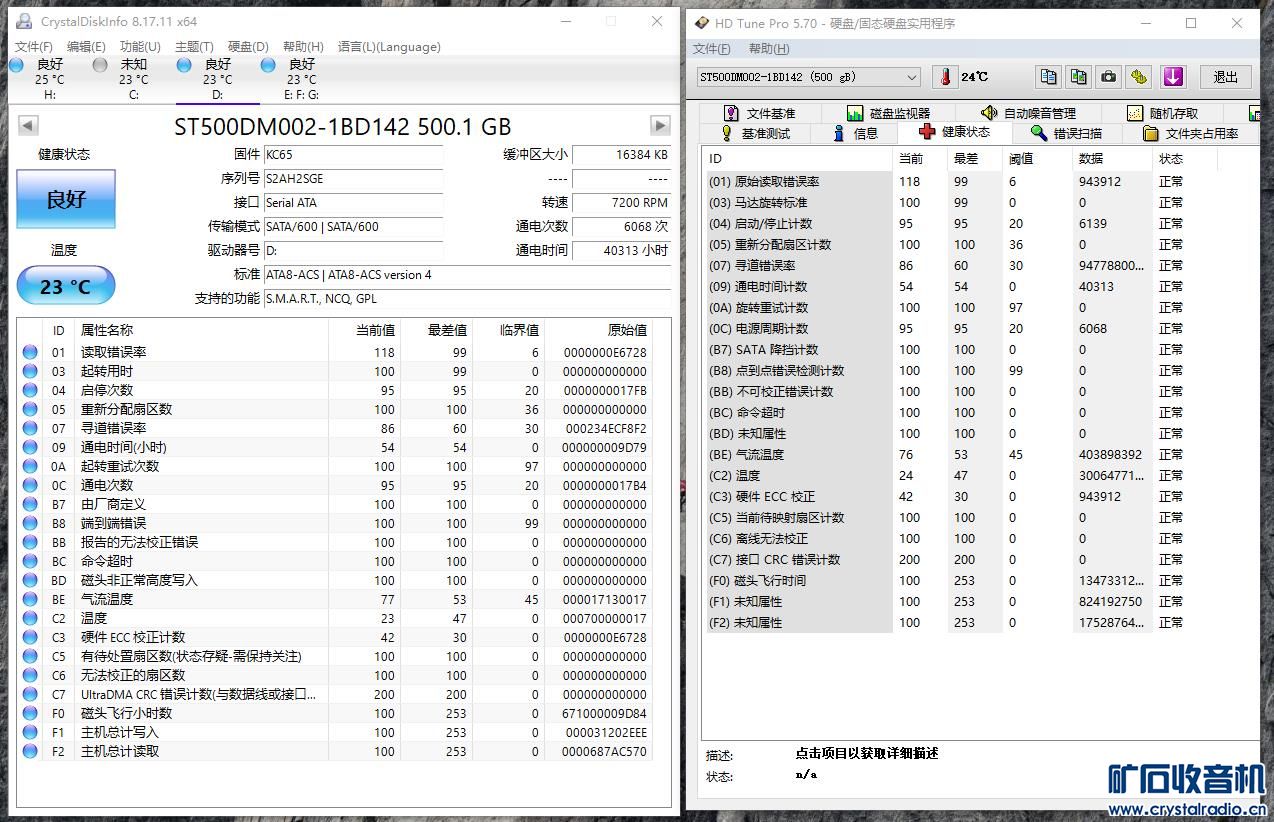Viewport: 1274px width, 822px height.
Task: Switch to the 自动噪音管理 tab
Action: pos(1028,113)
